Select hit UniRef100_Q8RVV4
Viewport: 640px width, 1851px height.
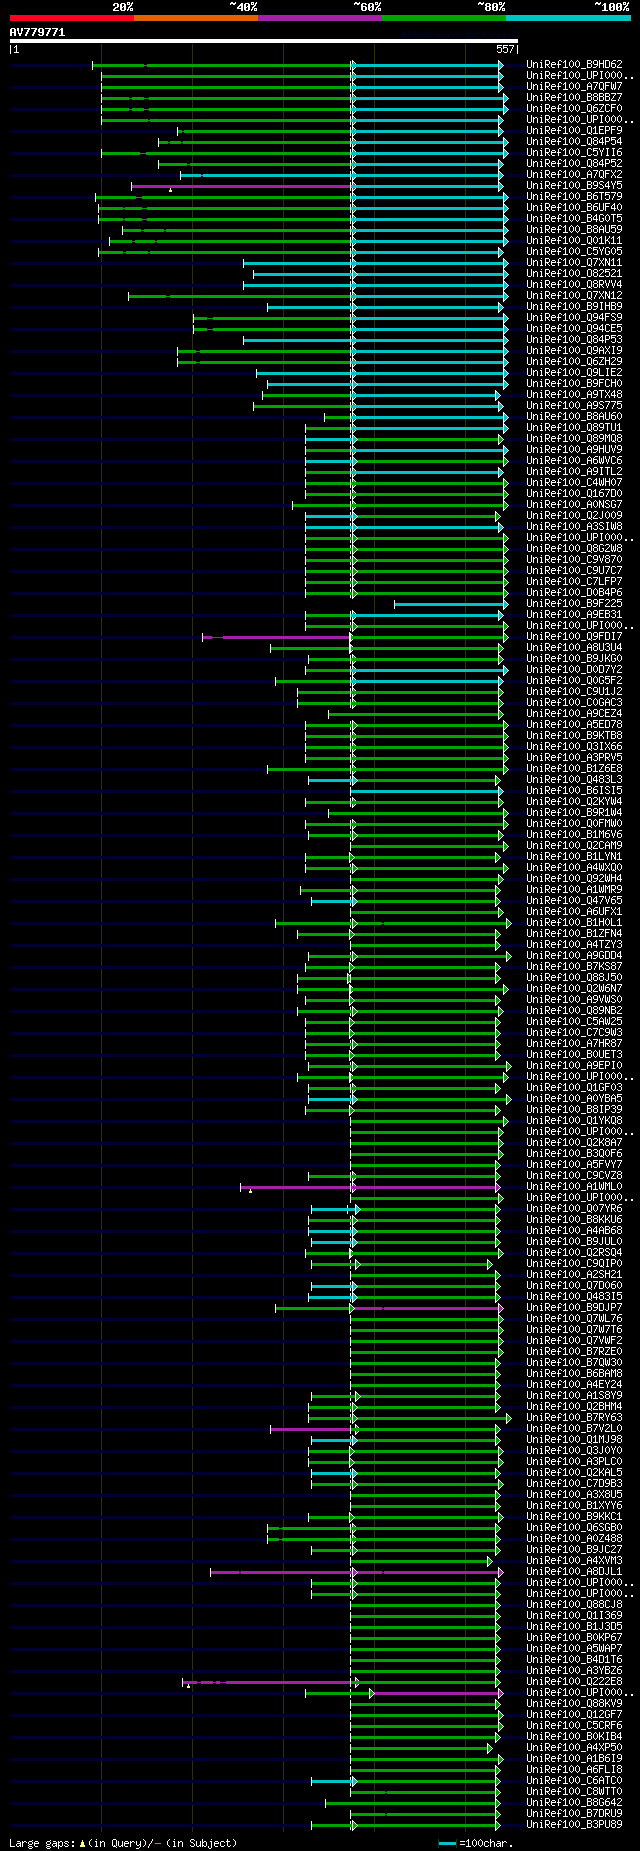(x=574, y=285)
